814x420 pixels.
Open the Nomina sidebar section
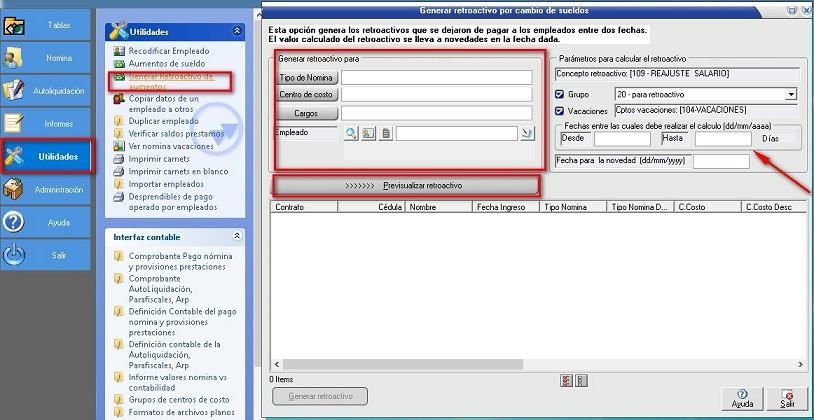tap(45, 58)
